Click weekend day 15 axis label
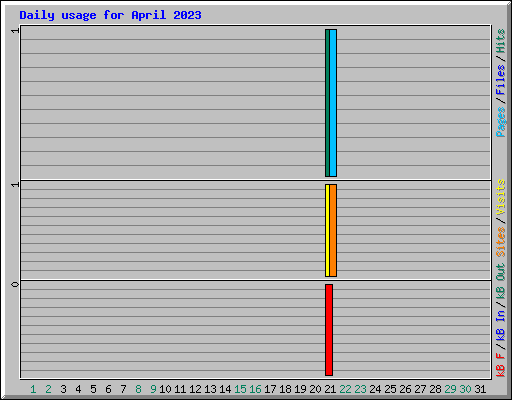 point(240,389)
